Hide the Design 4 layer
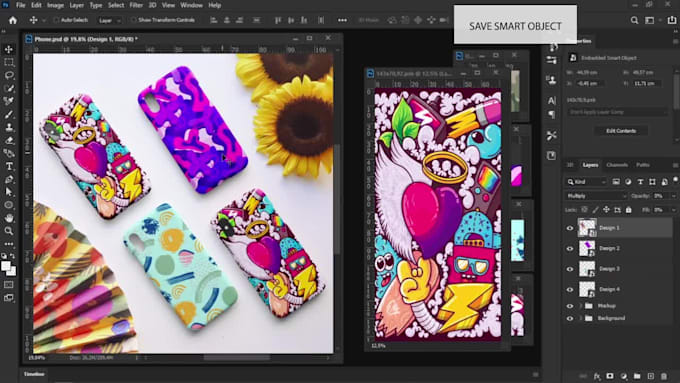Screen dimensions: 680x383 coord(570,289)
